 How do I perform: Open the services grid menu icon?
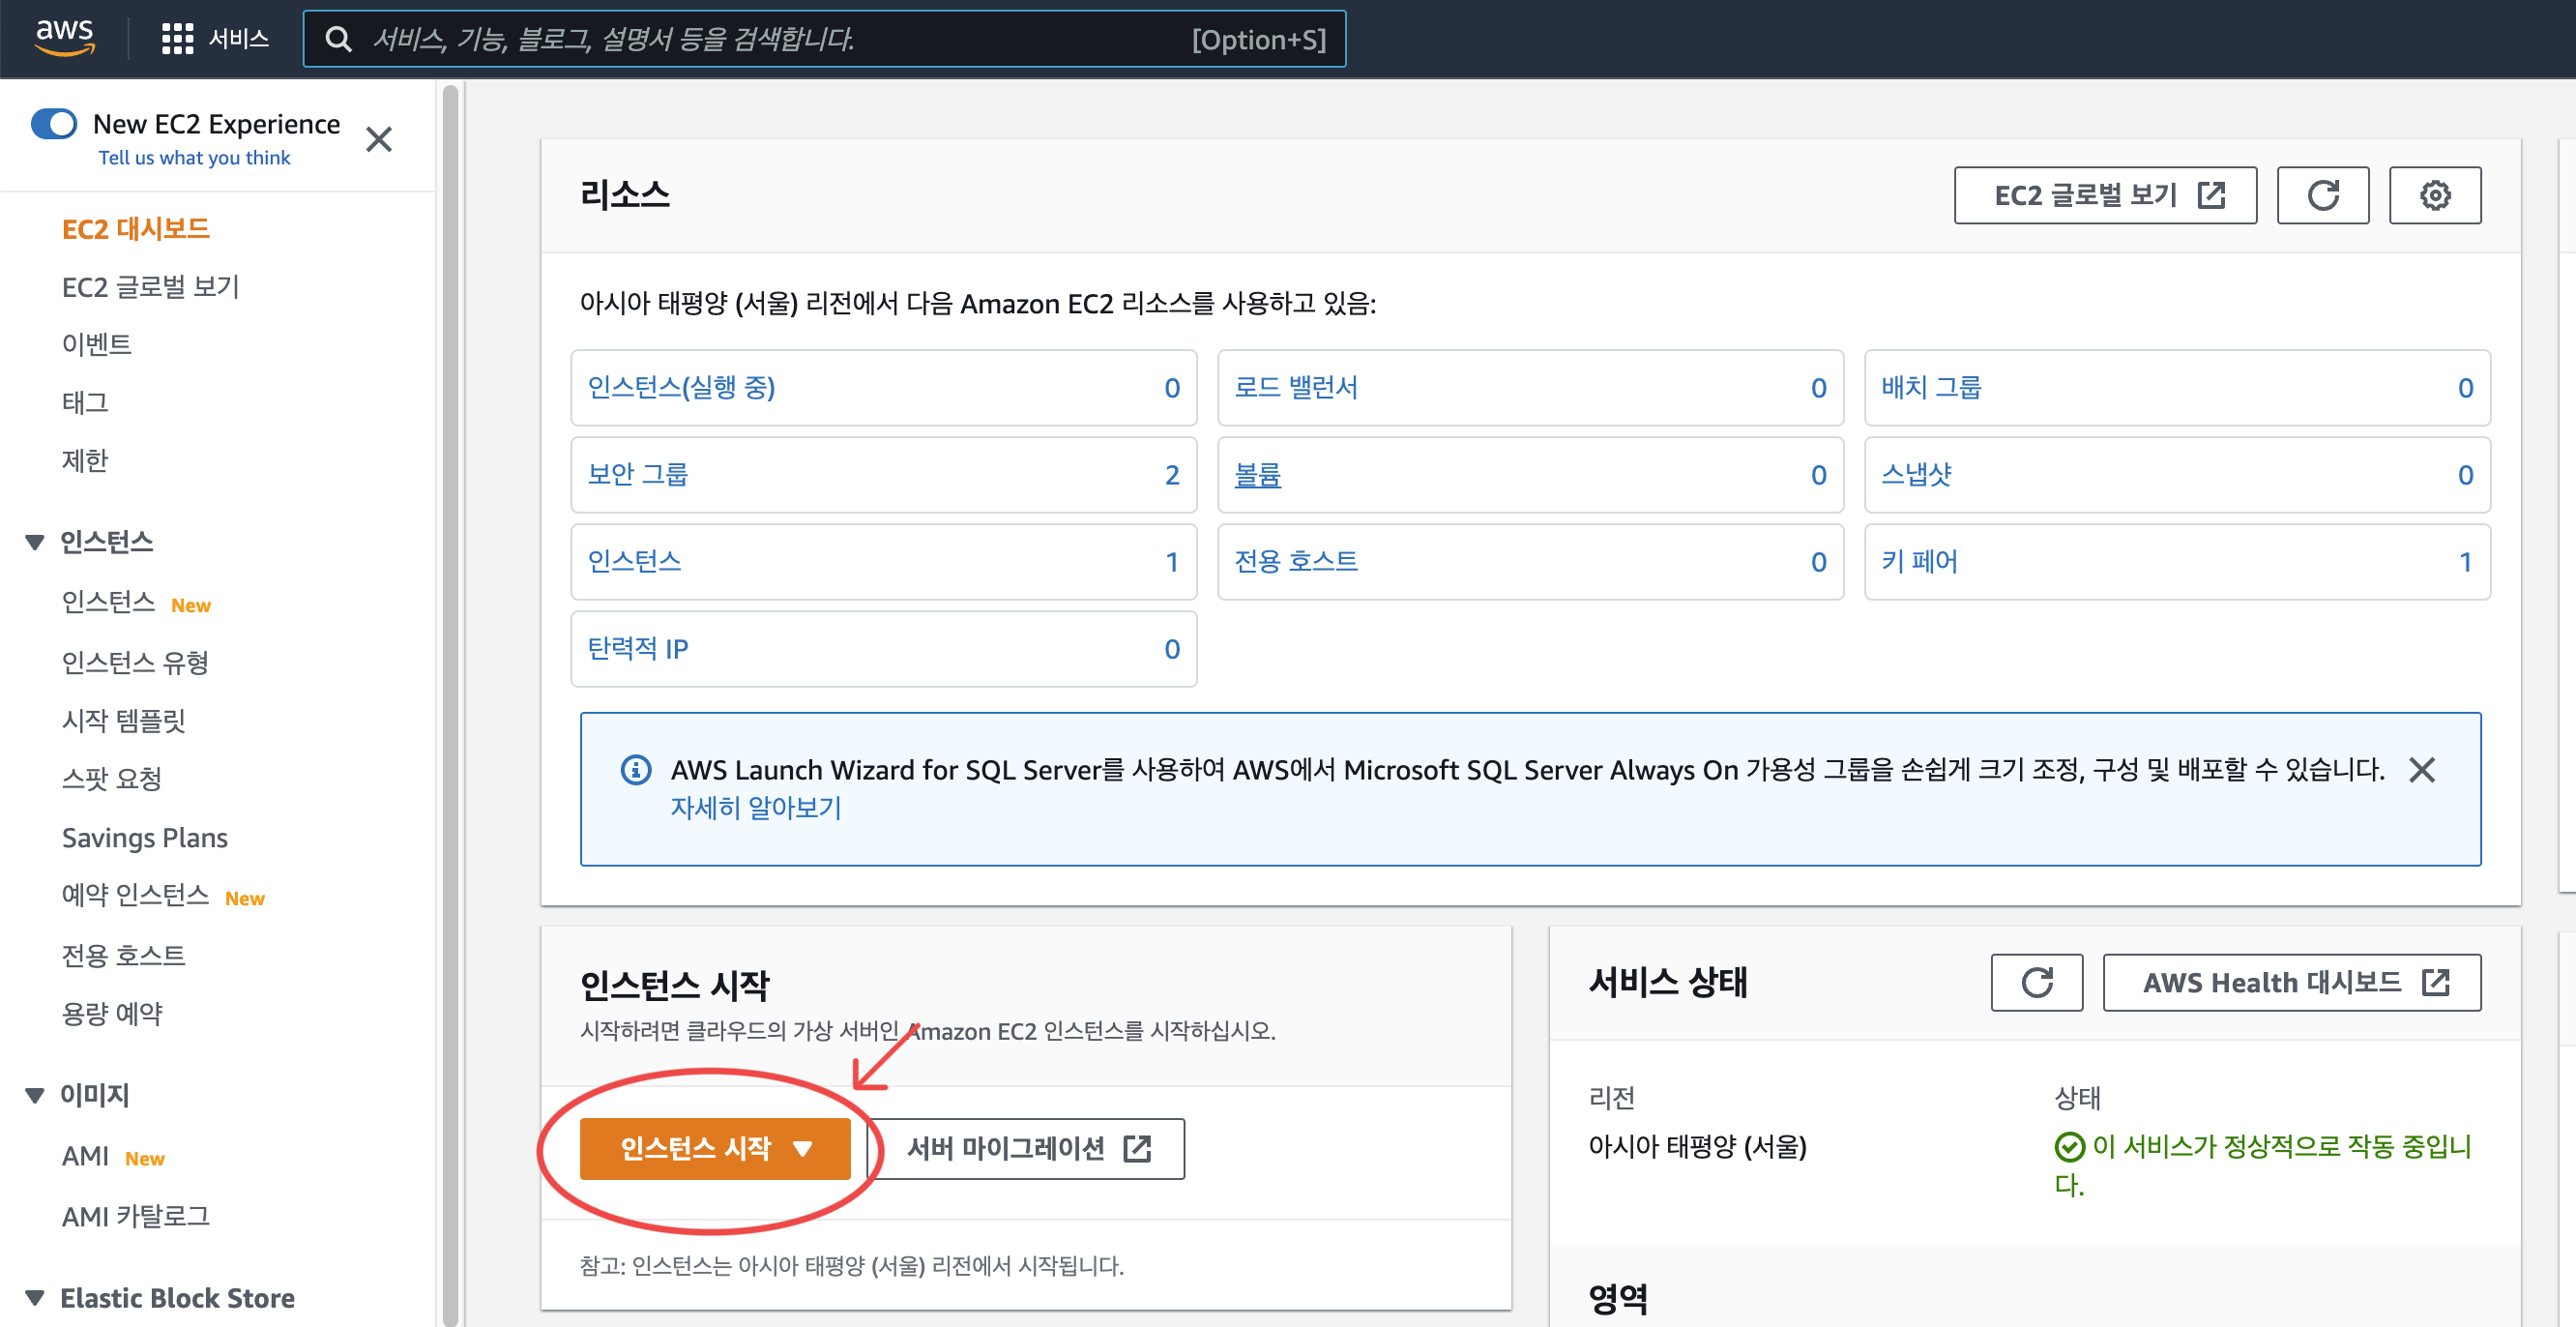(x=177, y=39)
